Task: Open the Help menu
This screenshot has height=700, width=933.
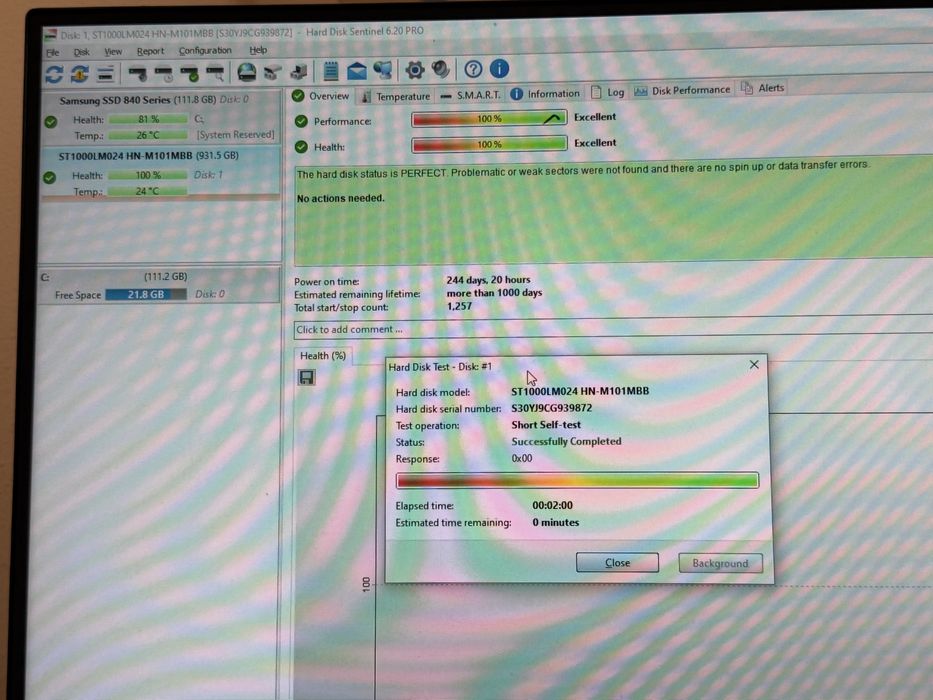Action: pos(258,50)
